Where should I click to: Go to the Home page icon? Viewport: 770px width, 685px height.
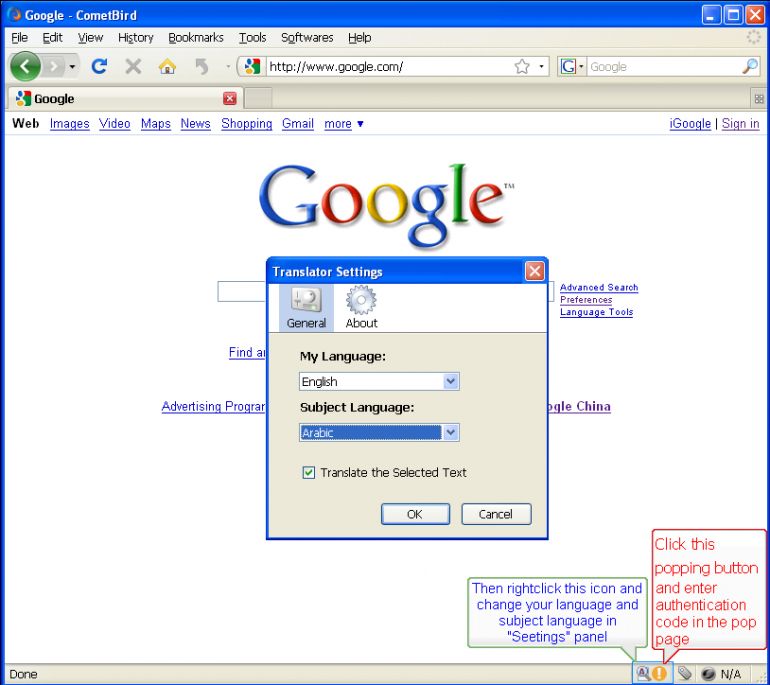tap(169, 67)
